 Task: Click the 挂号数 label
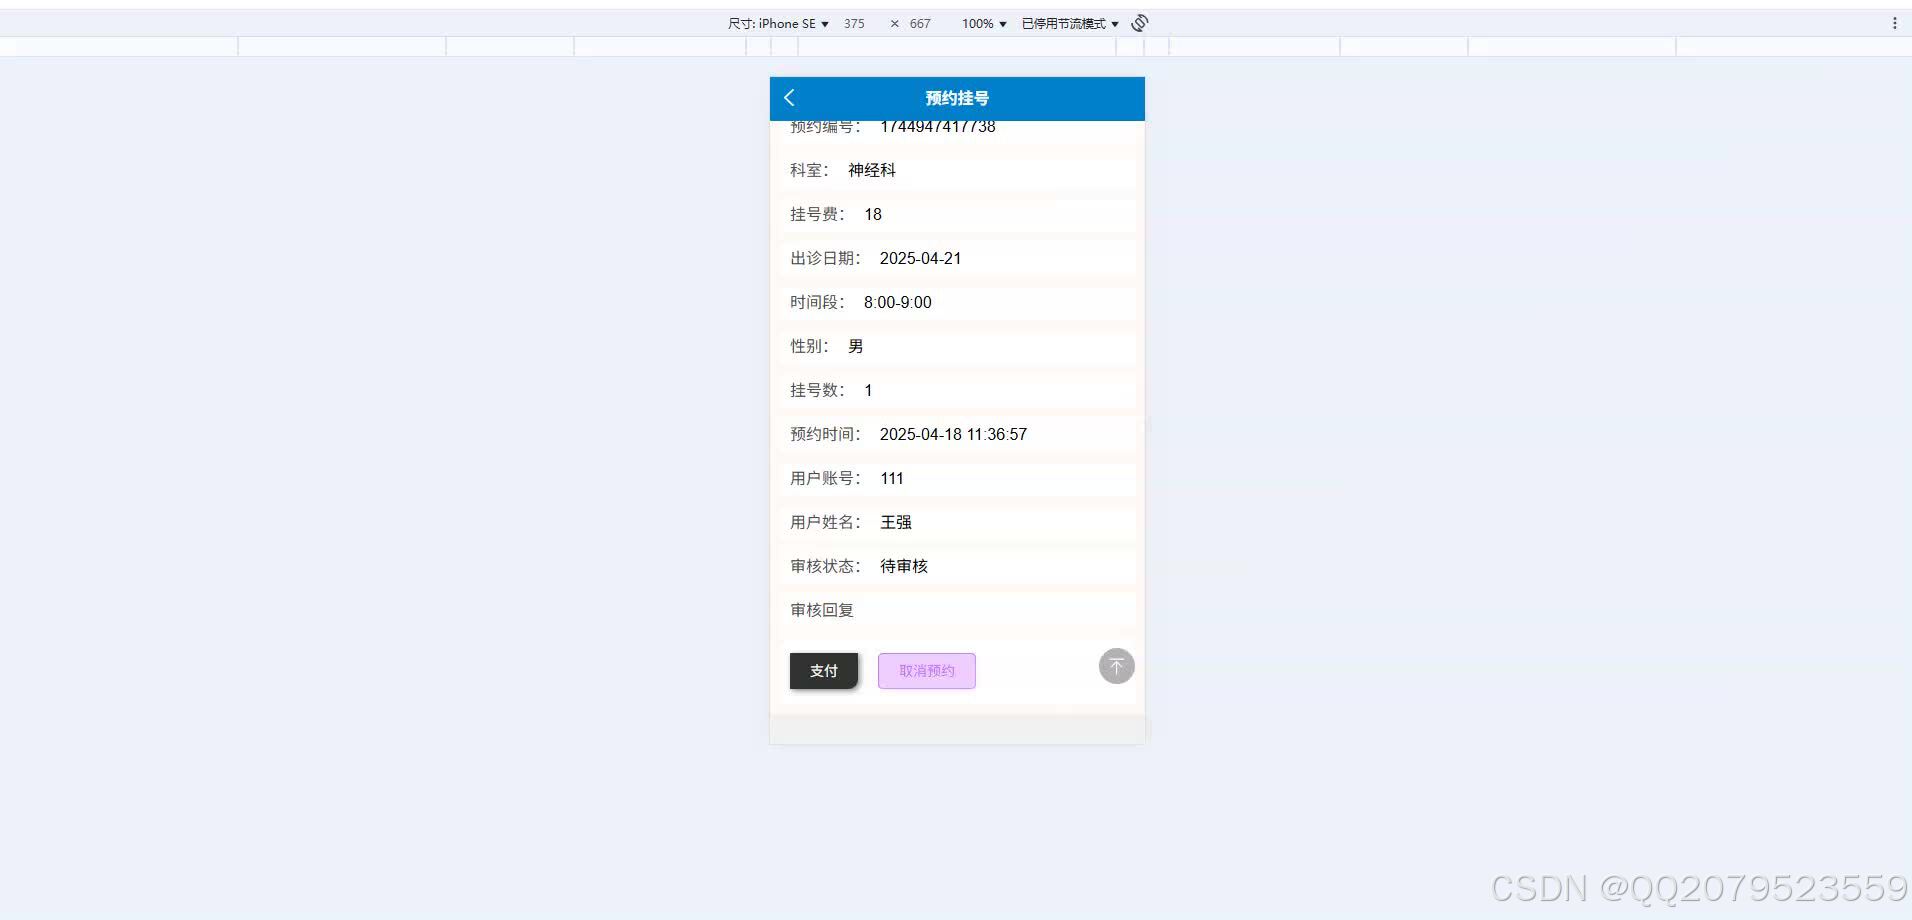point(817,390)
